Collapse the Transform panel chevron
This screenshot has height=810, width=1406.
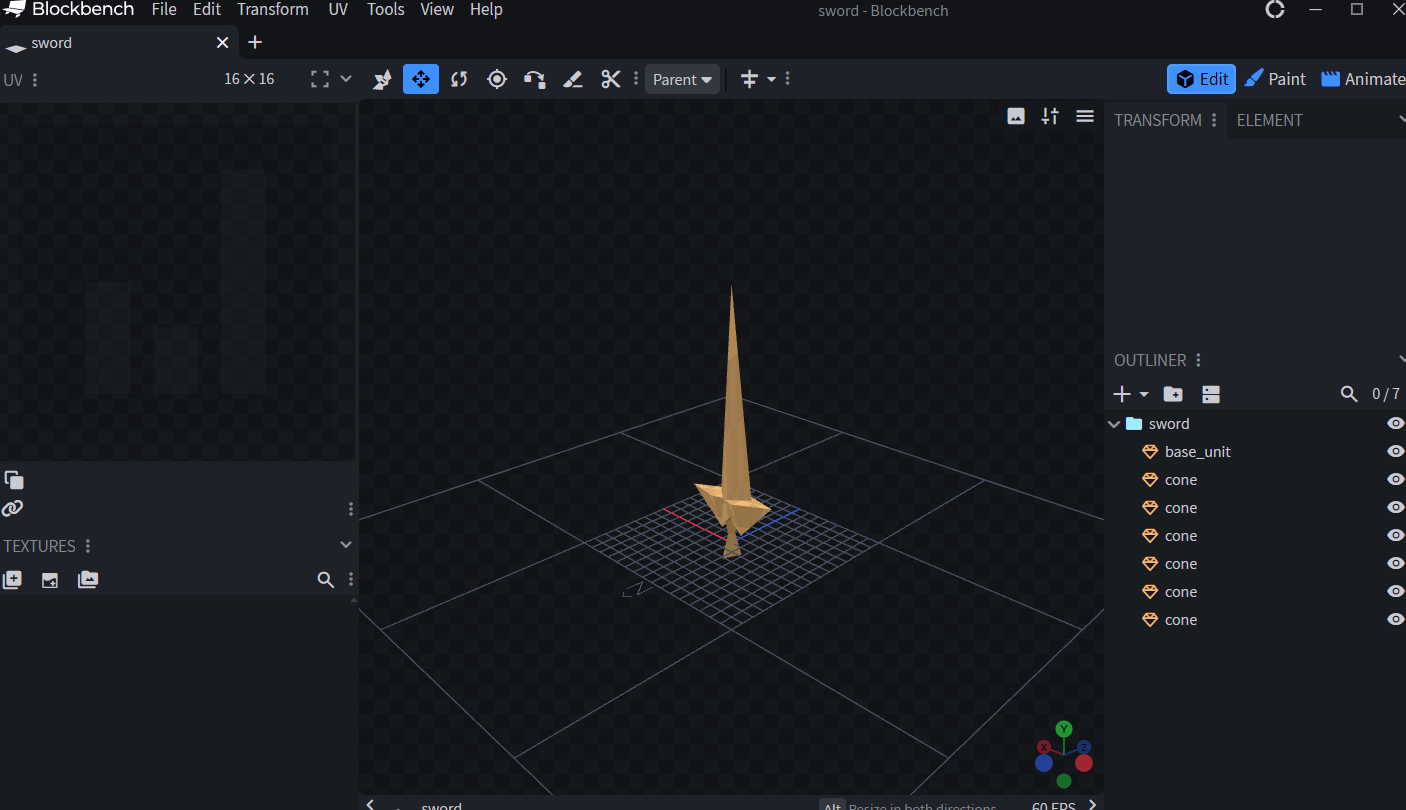pyautogui.click(x=1401, y=119)
